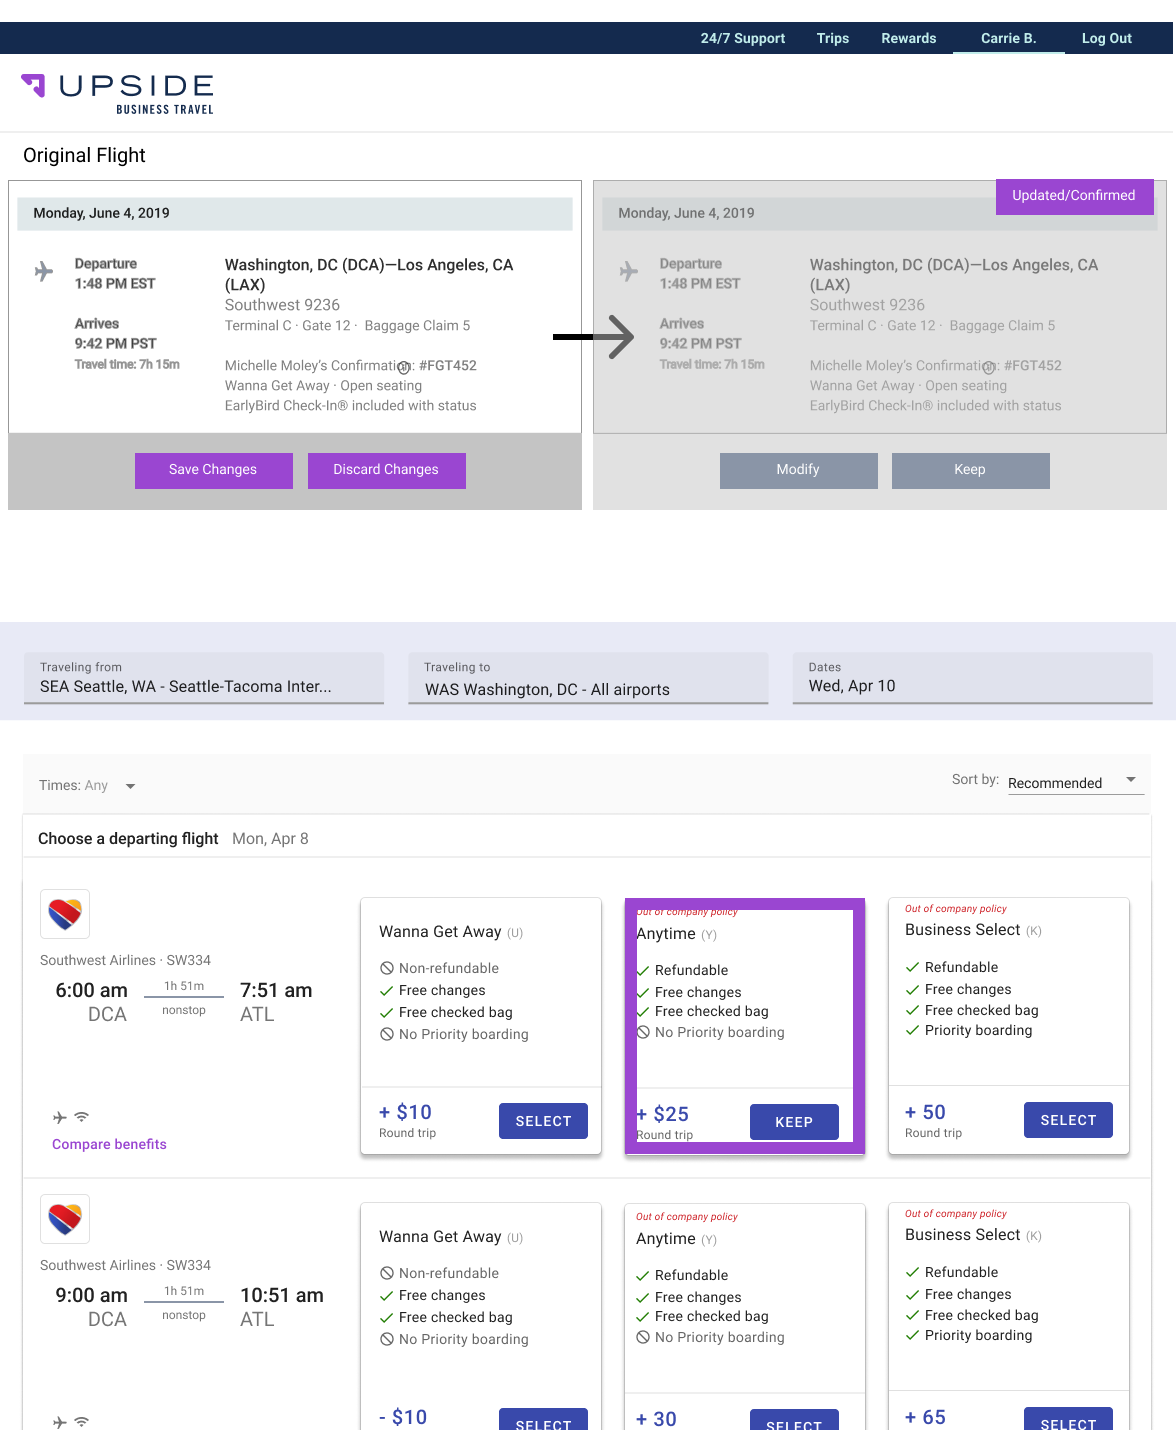Viewport: 1176px width, 1430px height.
Task: Click the wifi icon under 6:00 am flight
Action: click(x=82, y=1117)
